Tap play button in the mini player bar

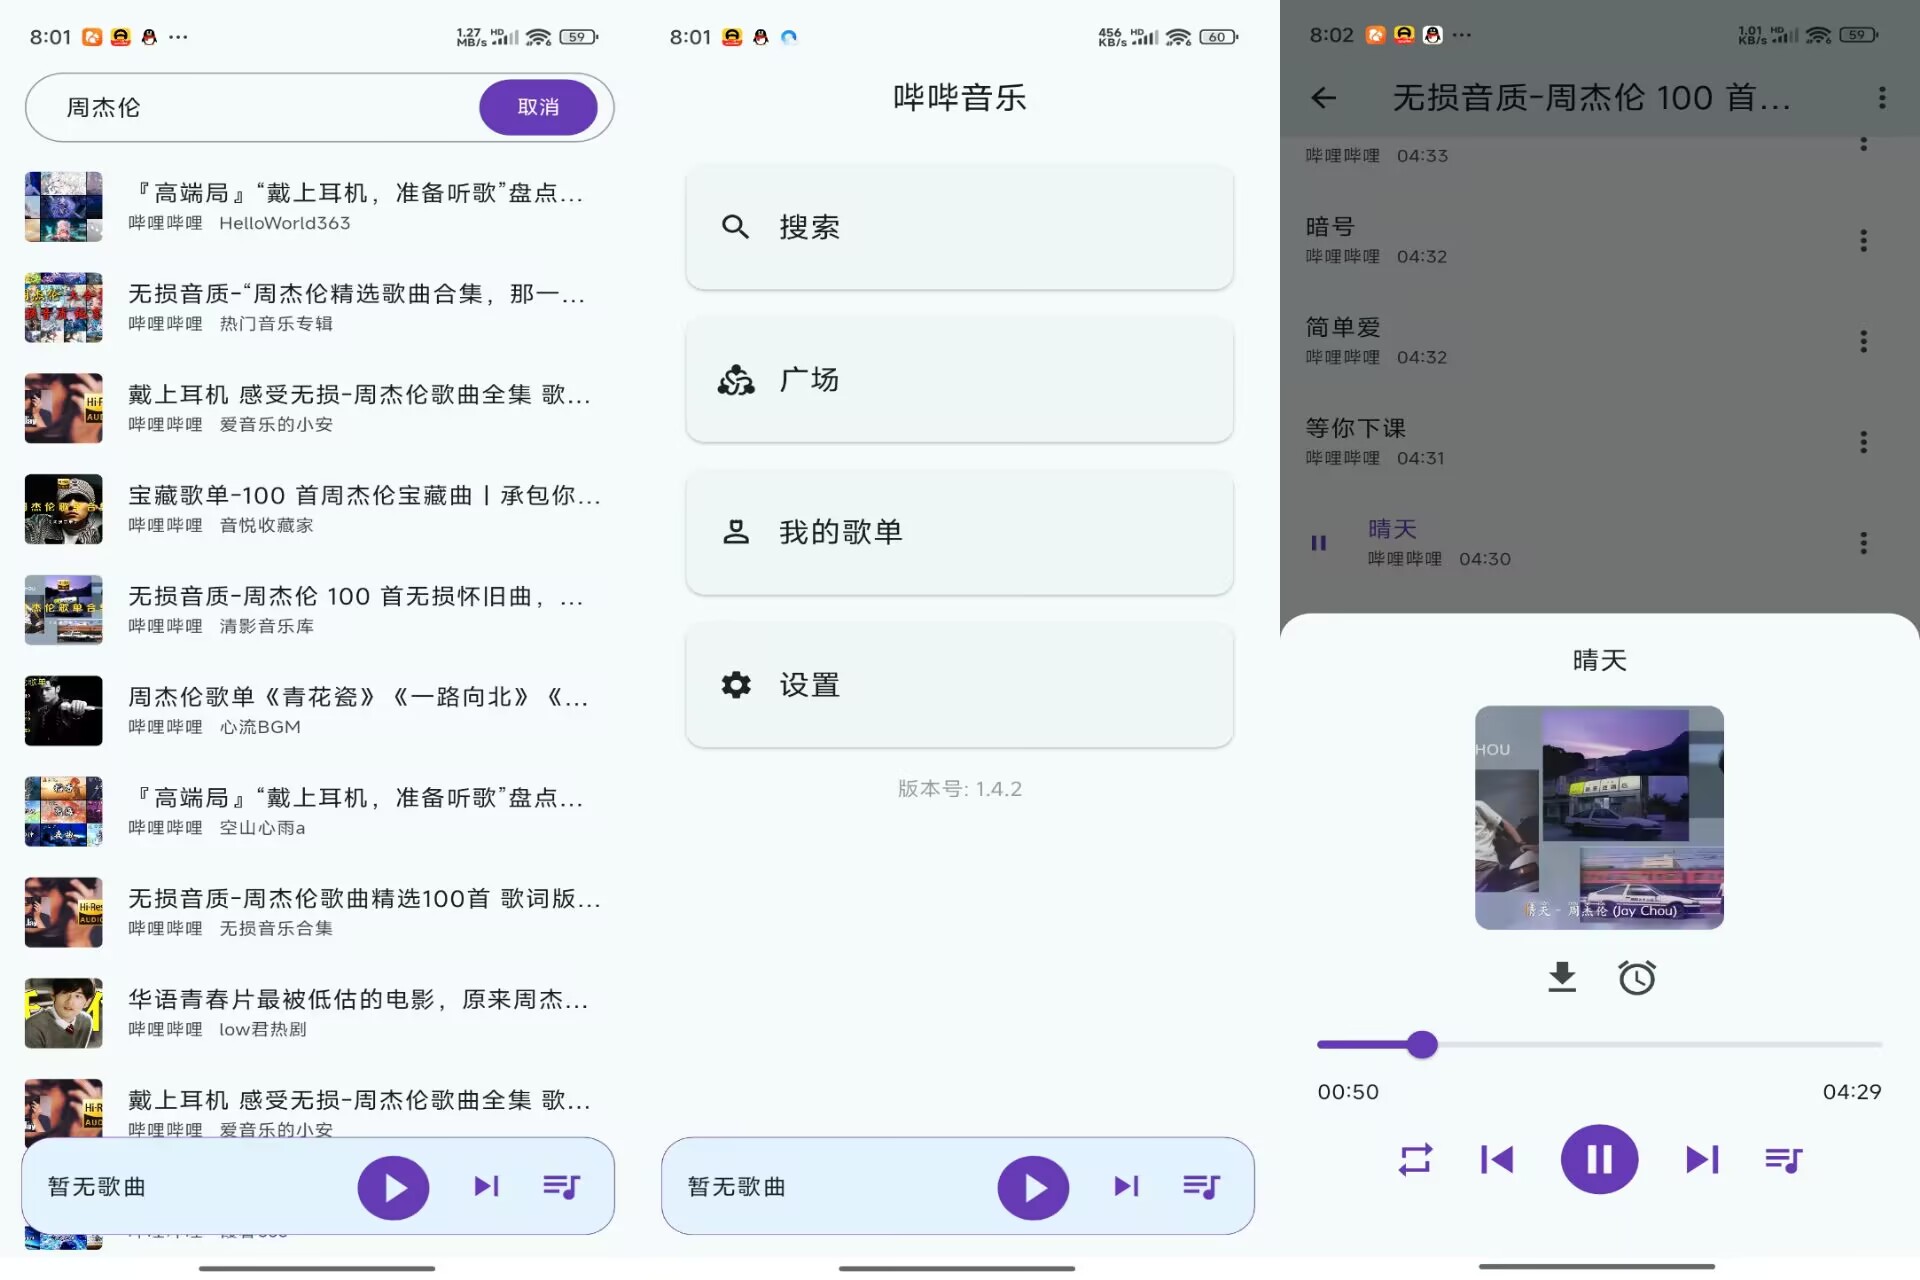(393, 1187)
